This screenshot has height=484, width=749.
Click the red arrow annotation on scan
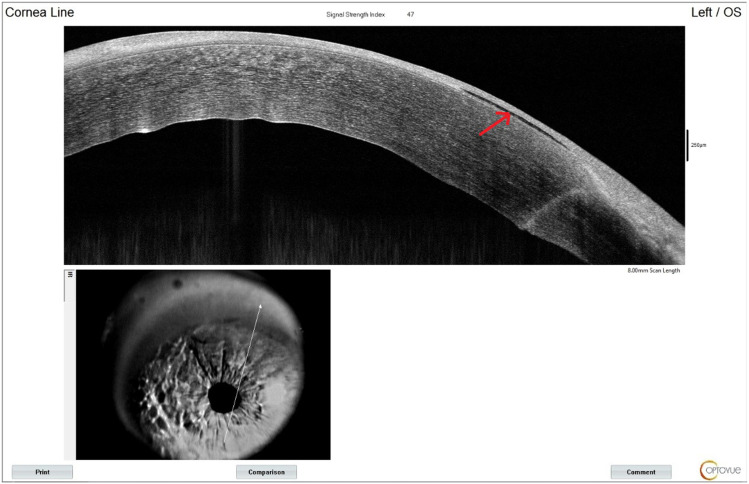pyautogui.click(x=496, y=124)
